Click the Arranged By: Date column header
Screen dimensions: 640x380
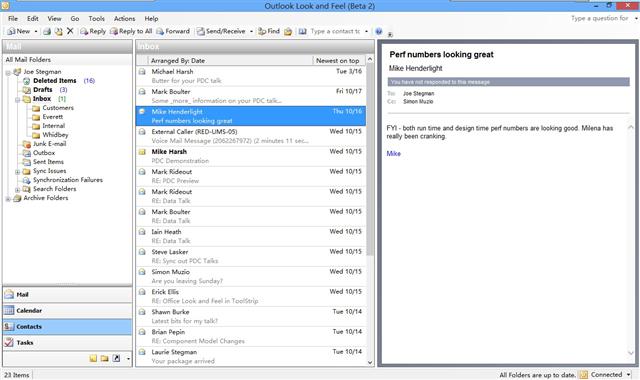[230, 60]
